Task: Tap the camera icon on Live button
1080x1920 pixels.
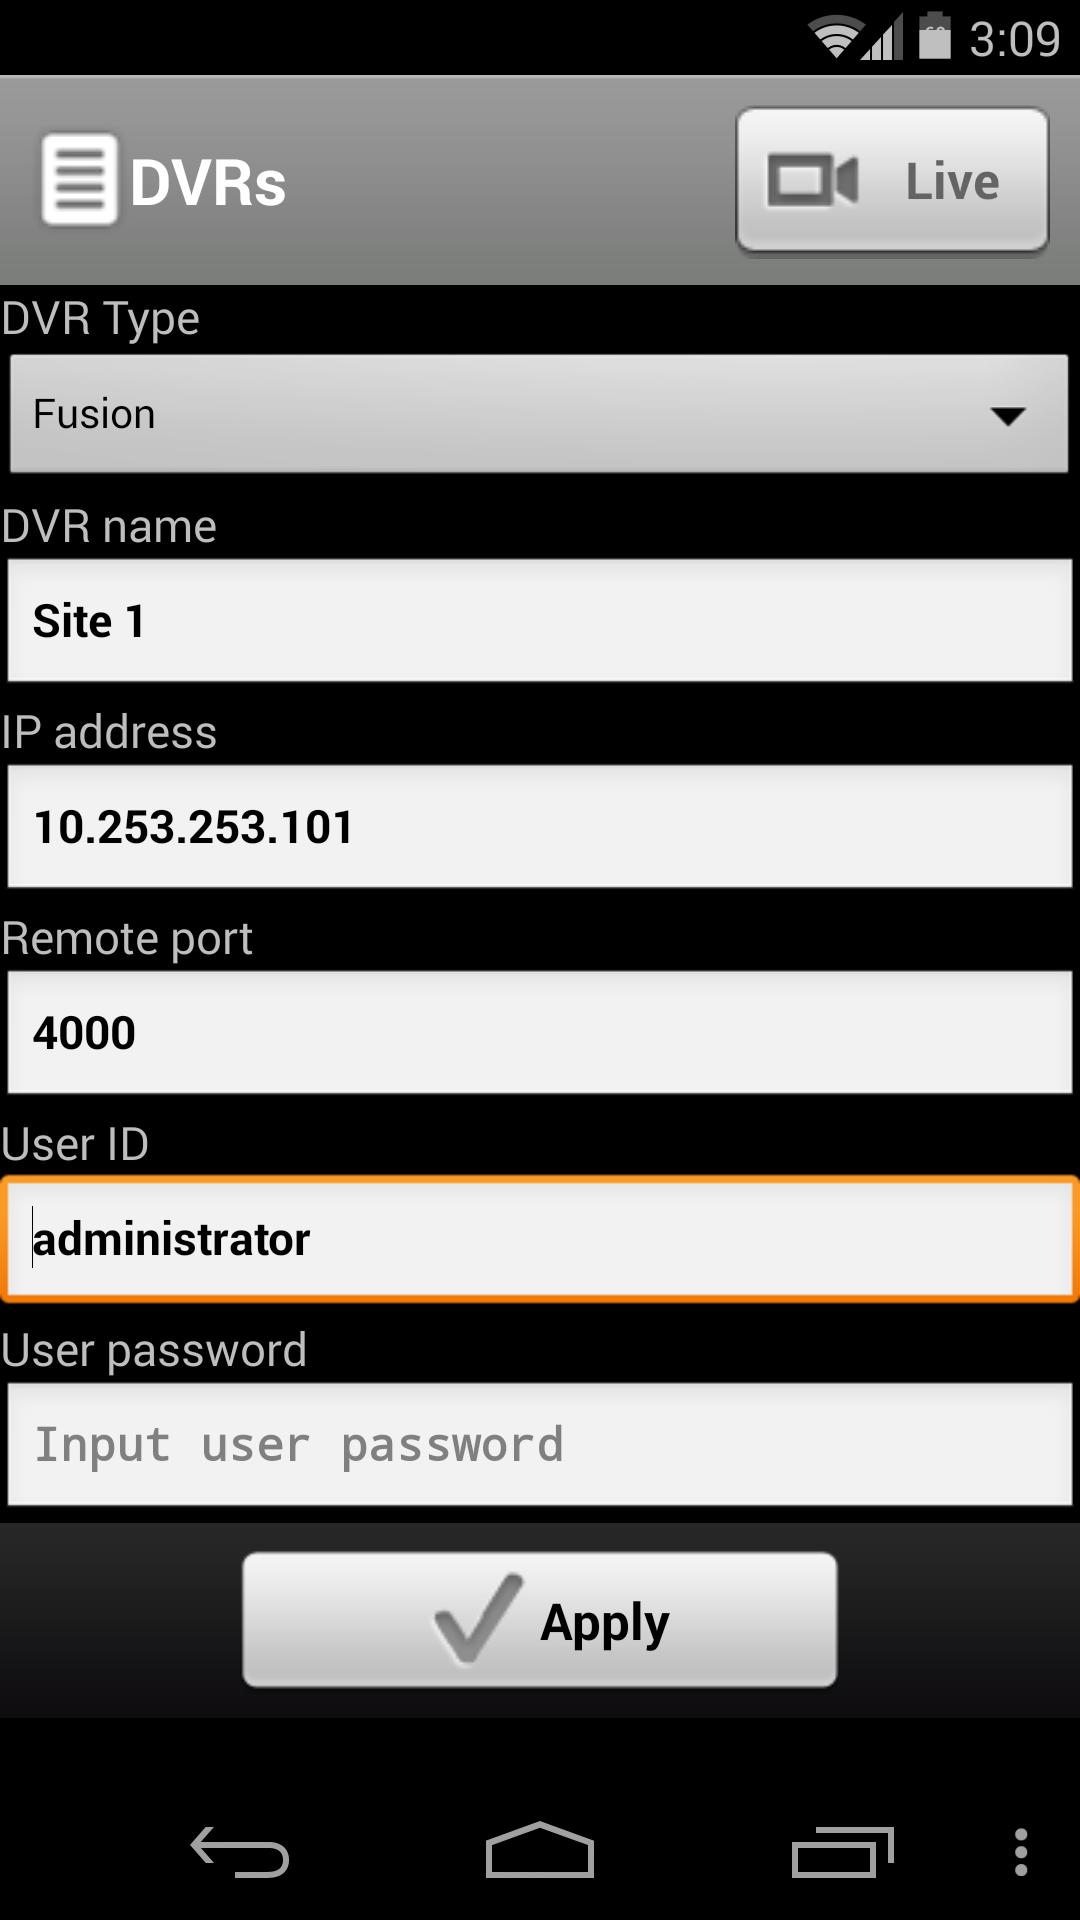Action: 812,181
